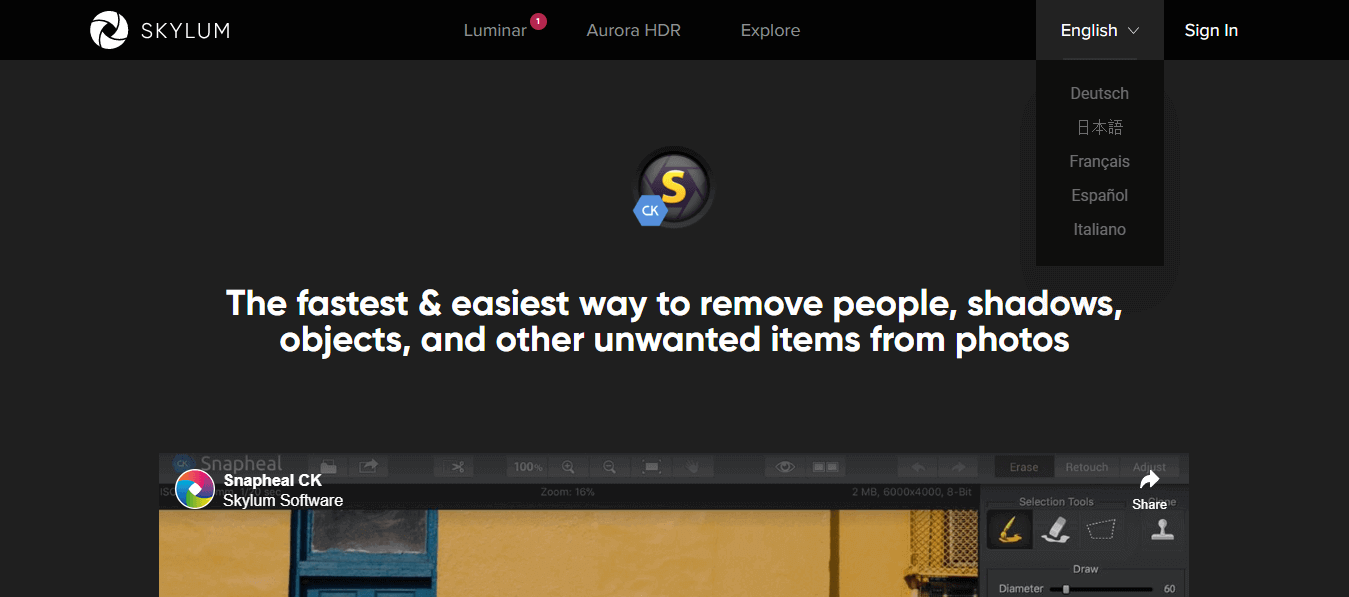Image resolution: width=1349 pixels, height=597 pixels.
Task: Go to the Aurora HDR page
Action: point(633,30)
